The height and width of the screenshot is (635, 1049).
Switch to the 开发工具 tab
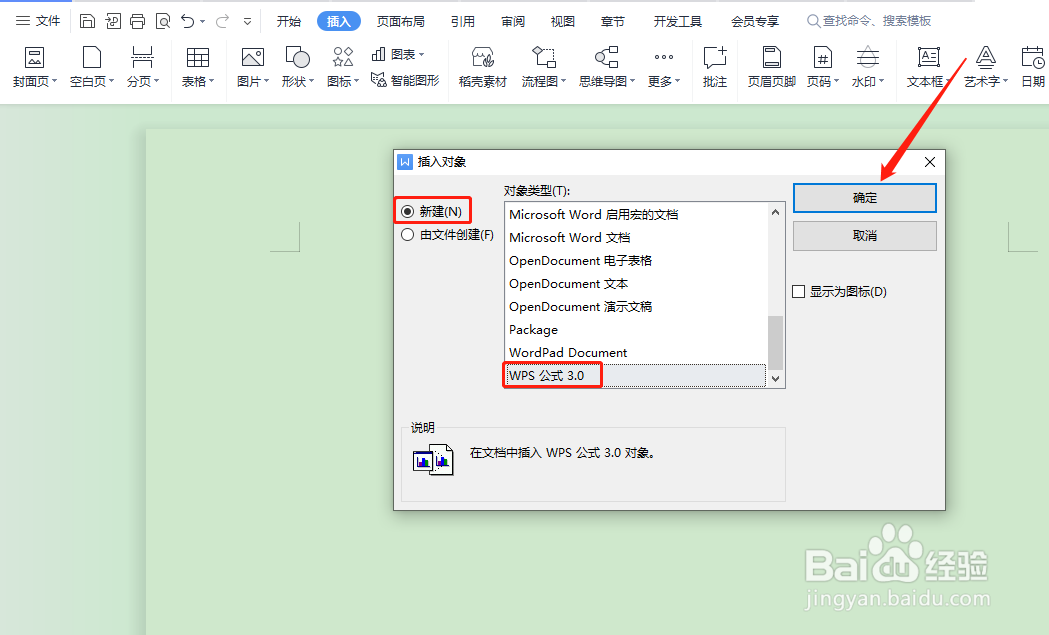678,21
